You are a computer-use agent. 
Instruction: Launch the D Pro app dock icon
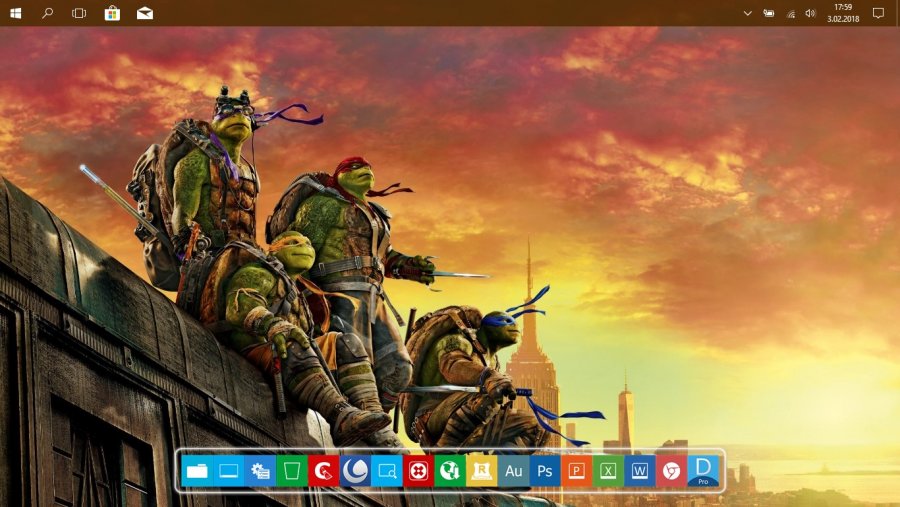click(703, 471)
